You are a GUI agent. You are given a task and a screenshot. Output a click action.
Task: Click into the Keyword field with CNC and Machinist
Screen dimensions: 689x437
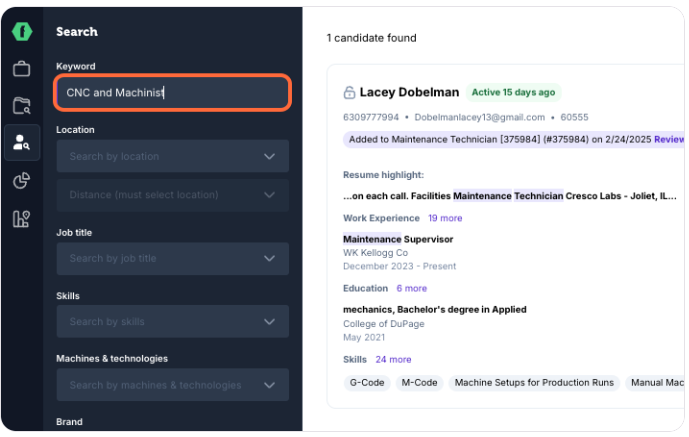(173, 93)
